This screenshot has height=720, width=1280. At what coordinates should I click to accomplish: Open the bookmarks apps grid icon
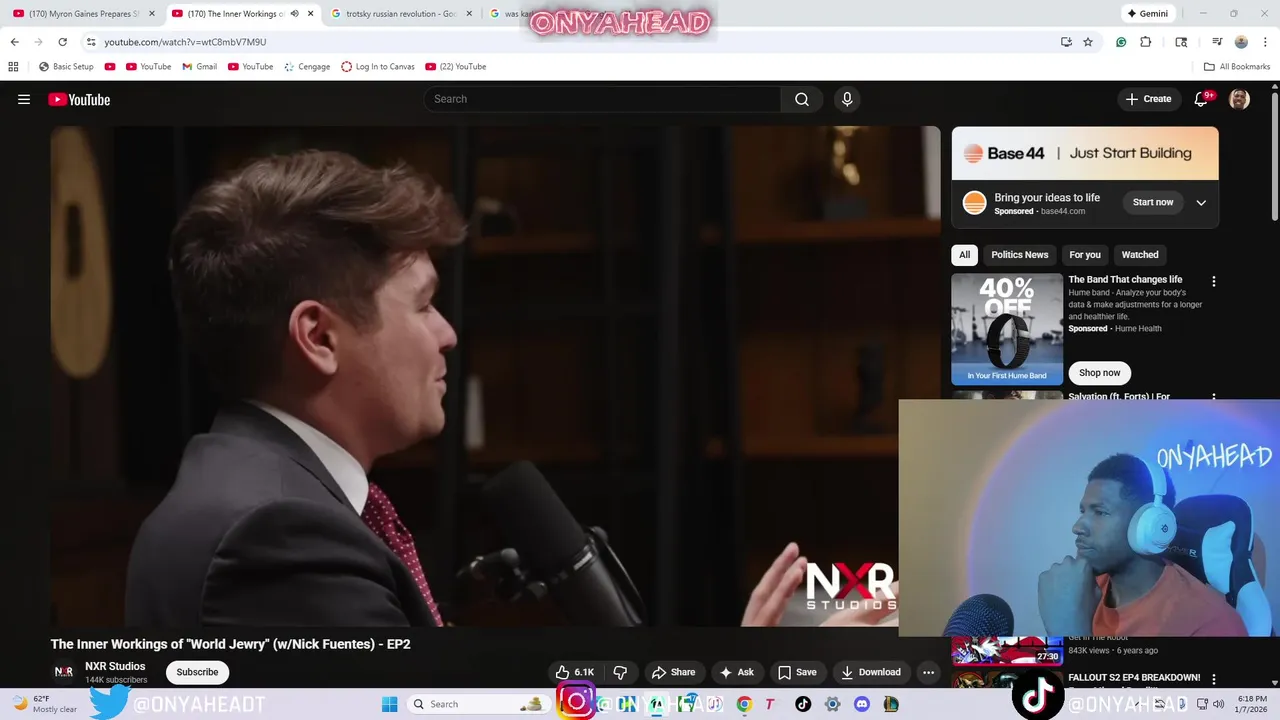pos(13,67)
